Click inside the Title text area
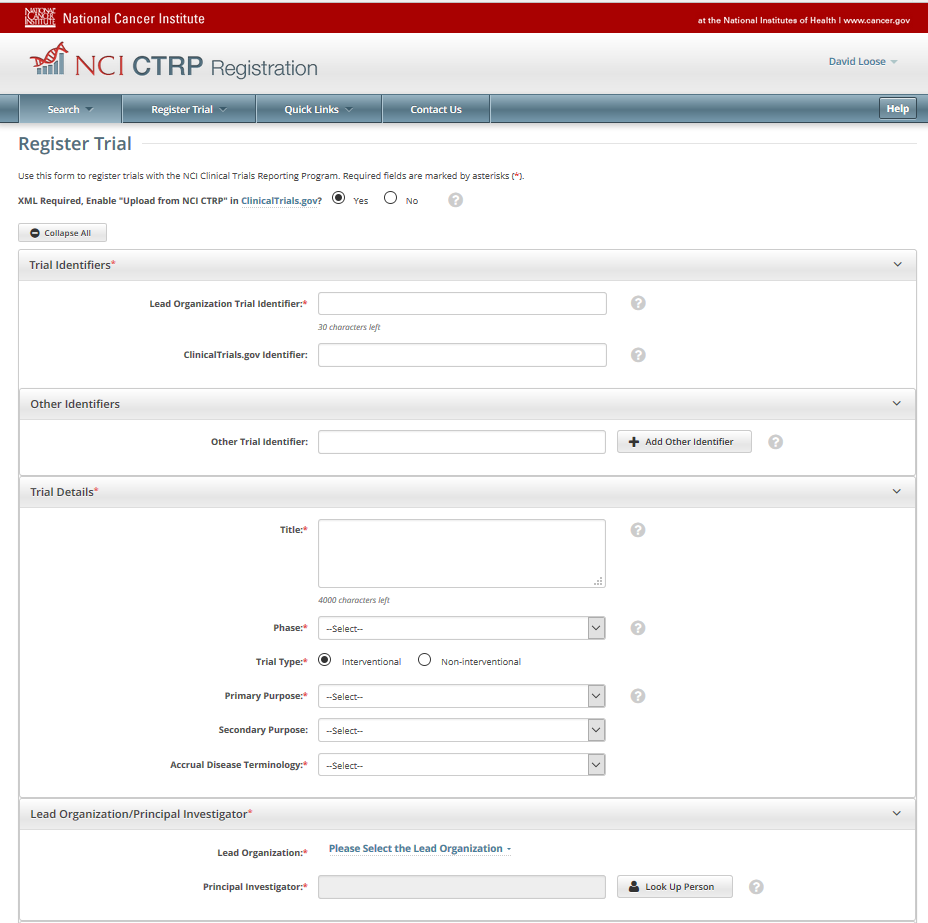This screenshot has height=923, width=928. point(462,554)
